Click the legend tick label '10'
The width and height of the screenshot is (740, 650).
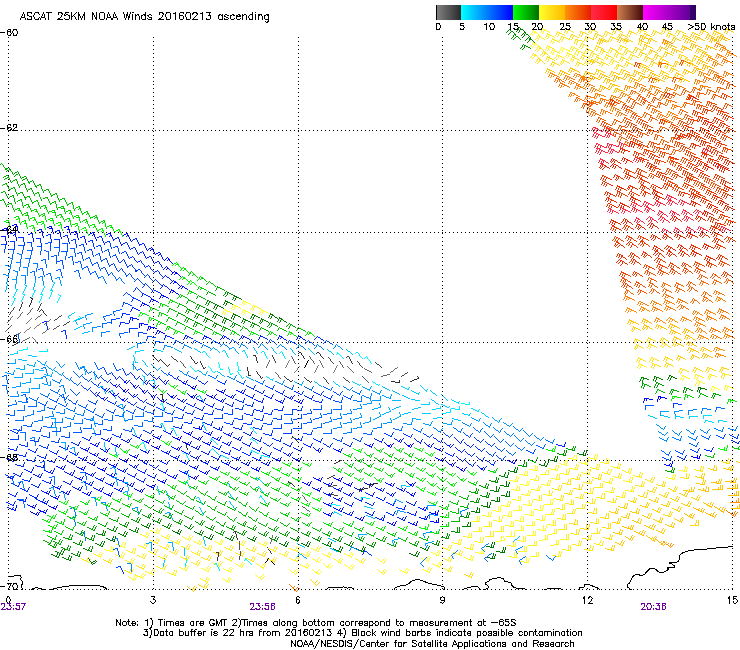point(489,26)
